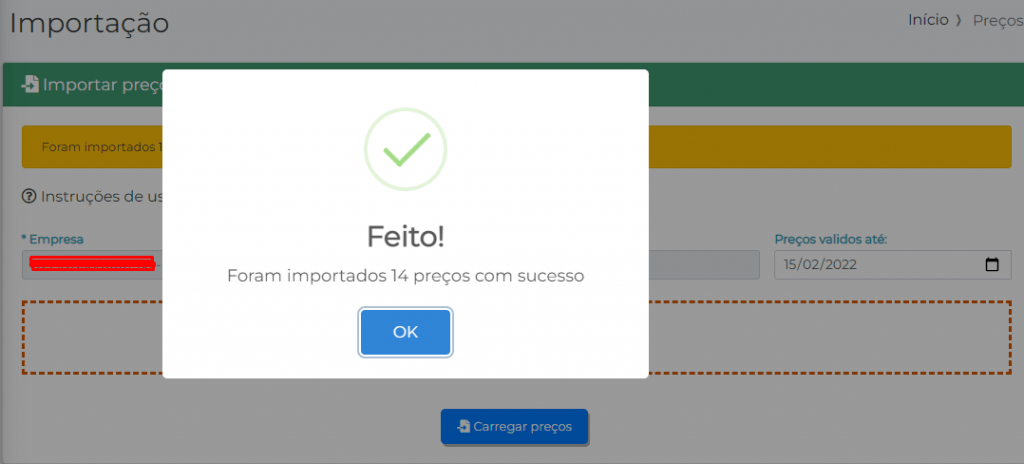Screen dimensions: 1024x464
Task: Click the import icon beside 'Importar preços'
Action: pos(30,85)
